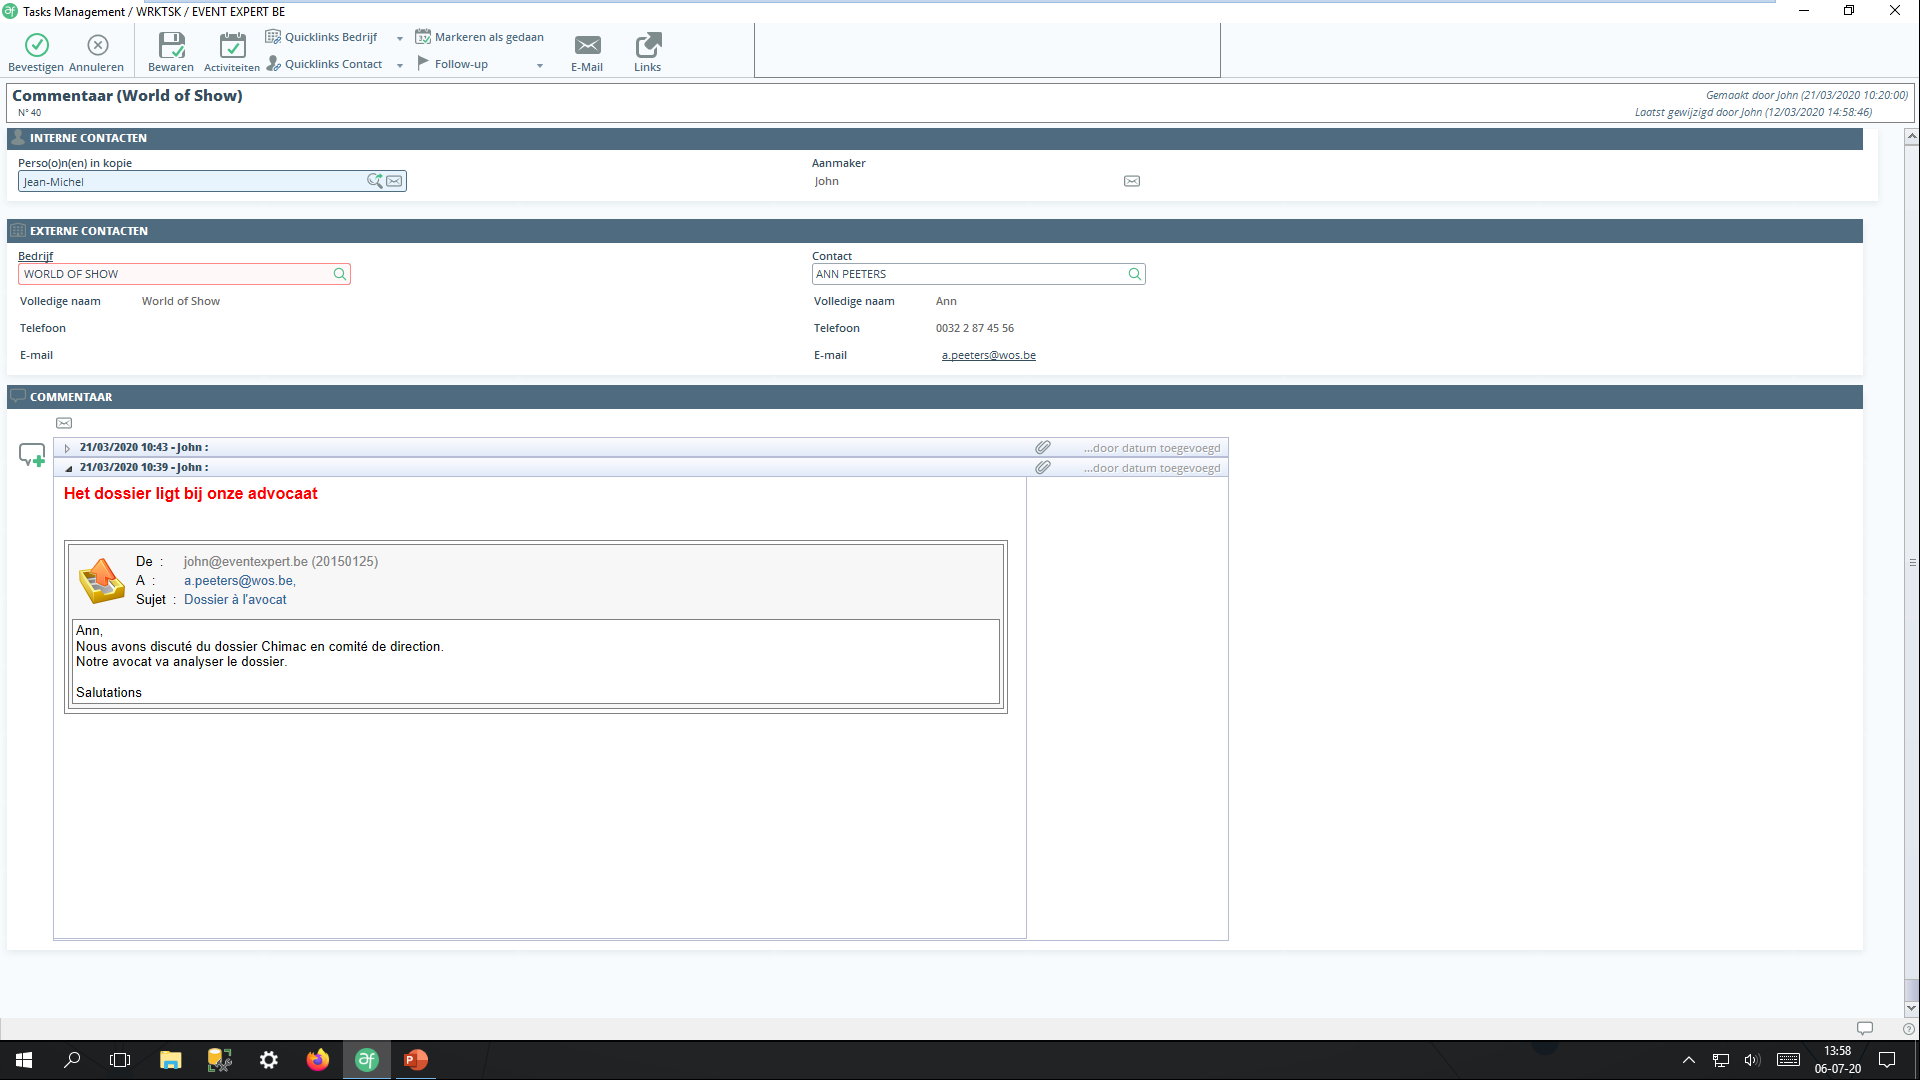Viewport: 1920px width, 1080px height.
Task: Open the Links toolbar icon
Action: (x=648, y=46)
